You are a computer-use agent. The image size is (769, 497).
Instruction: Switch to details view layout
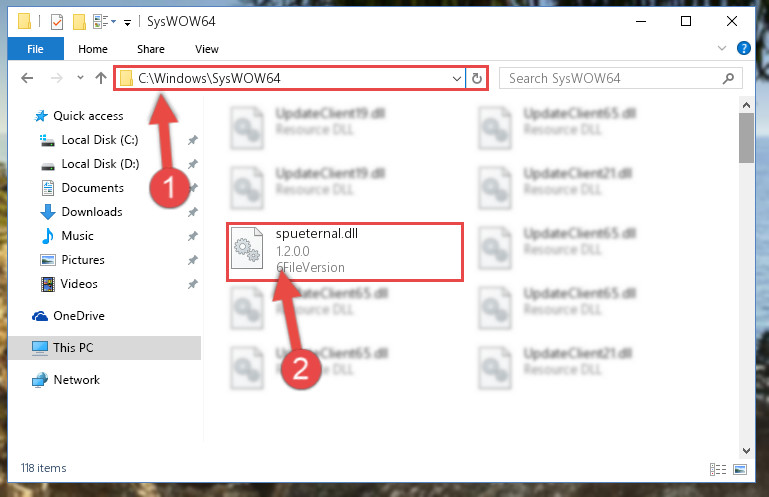pos(718,470)
